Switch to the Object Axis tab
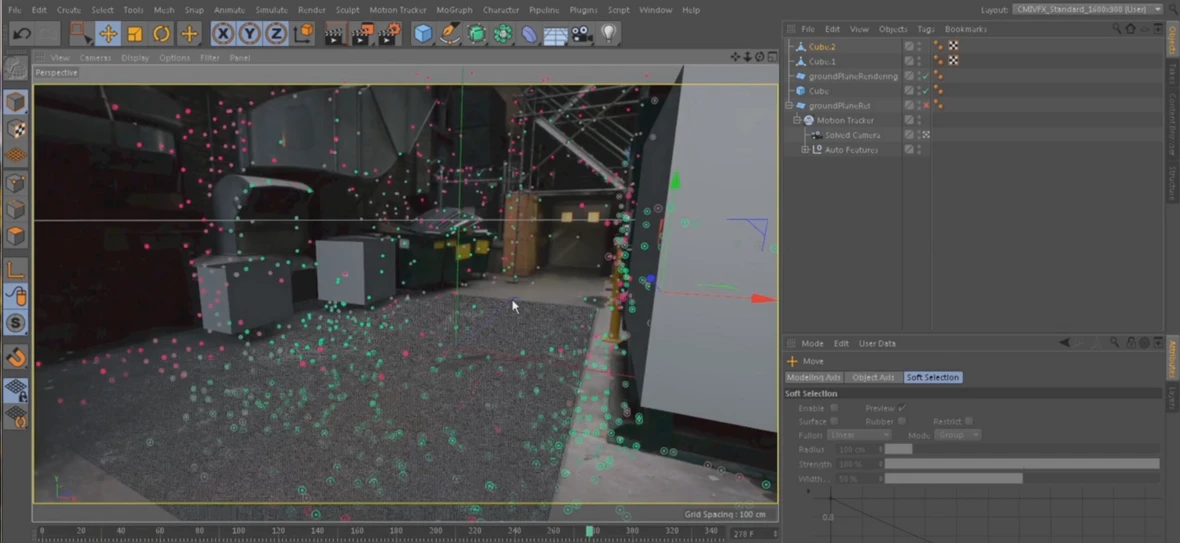The width and height of the screenshot is (1180, 543). point(873,377)
